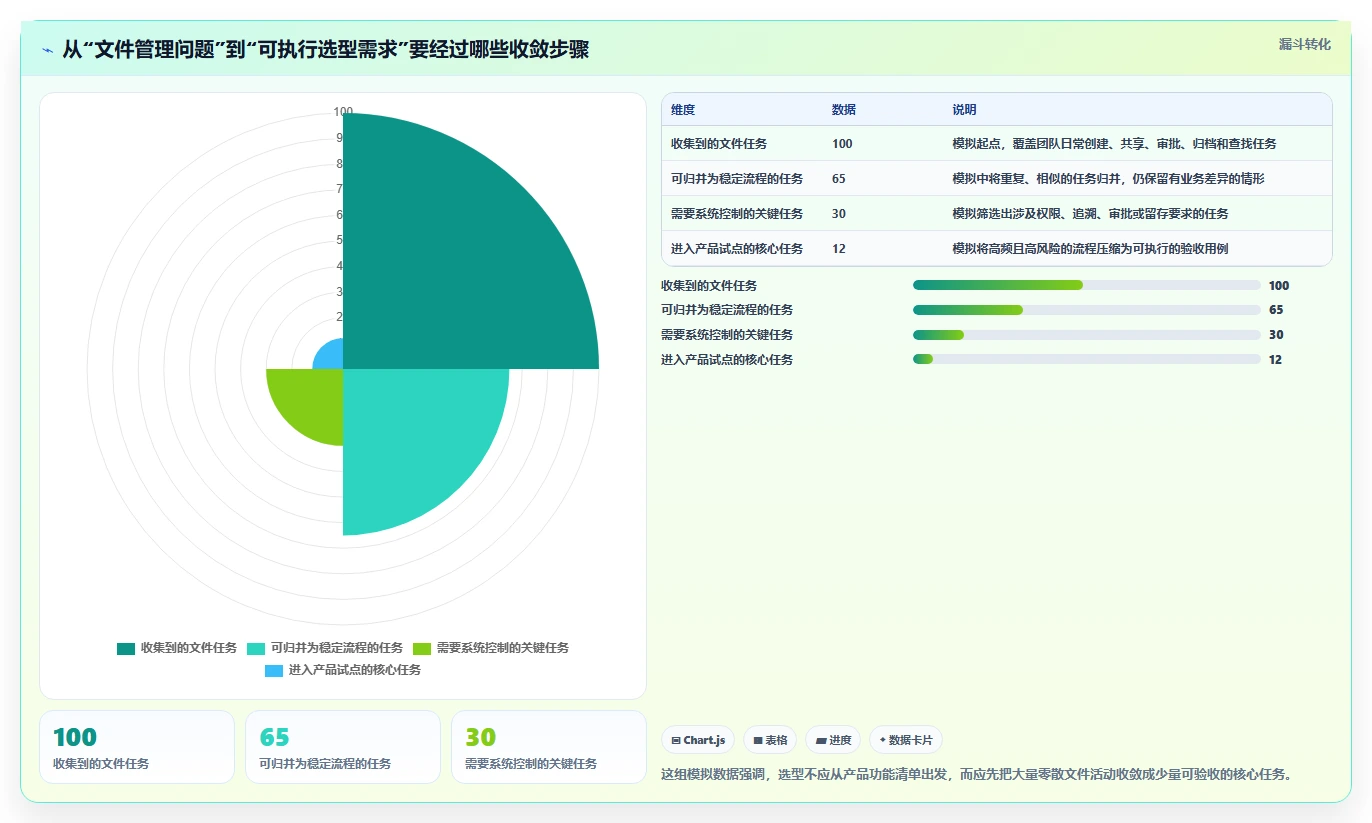Click description starting 模拟中将重复
Image resolution: width=1372 pixels, height=823 pixels.
point(1108,179)
